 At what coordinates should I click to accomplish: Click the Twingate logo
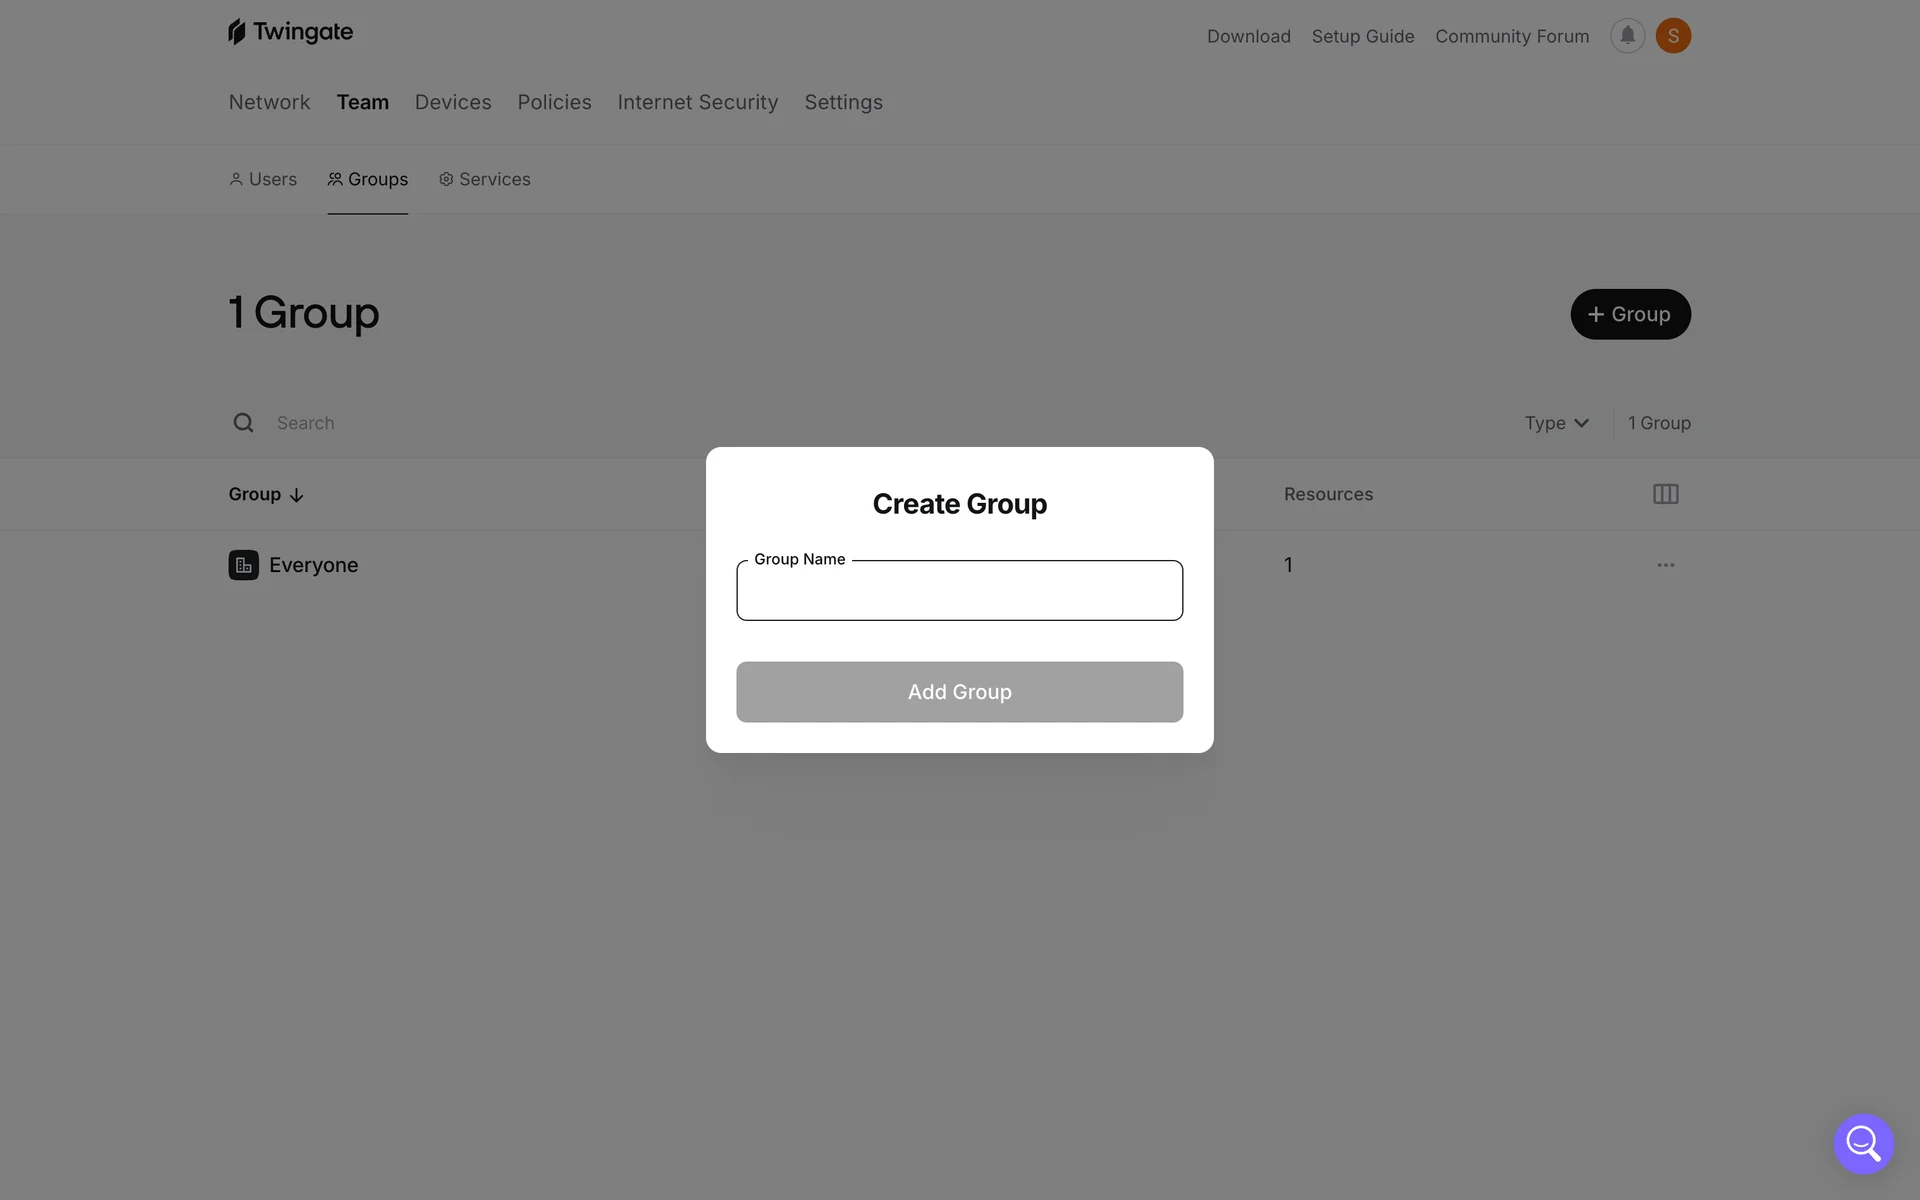(290, 32)
